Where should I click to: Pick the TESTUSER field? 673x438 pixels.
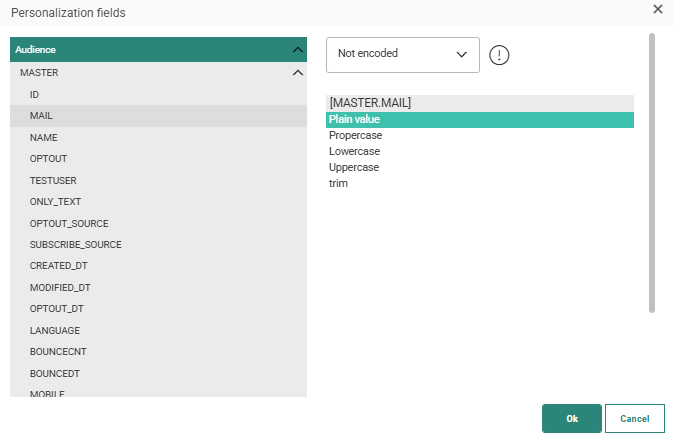(53, 180)
